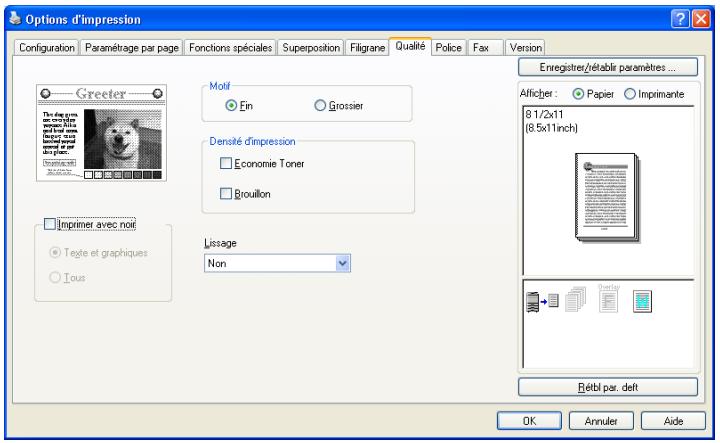Screen dimensions: 720x443
Task: Confirm with the OK button
Action: coord(529,421)
